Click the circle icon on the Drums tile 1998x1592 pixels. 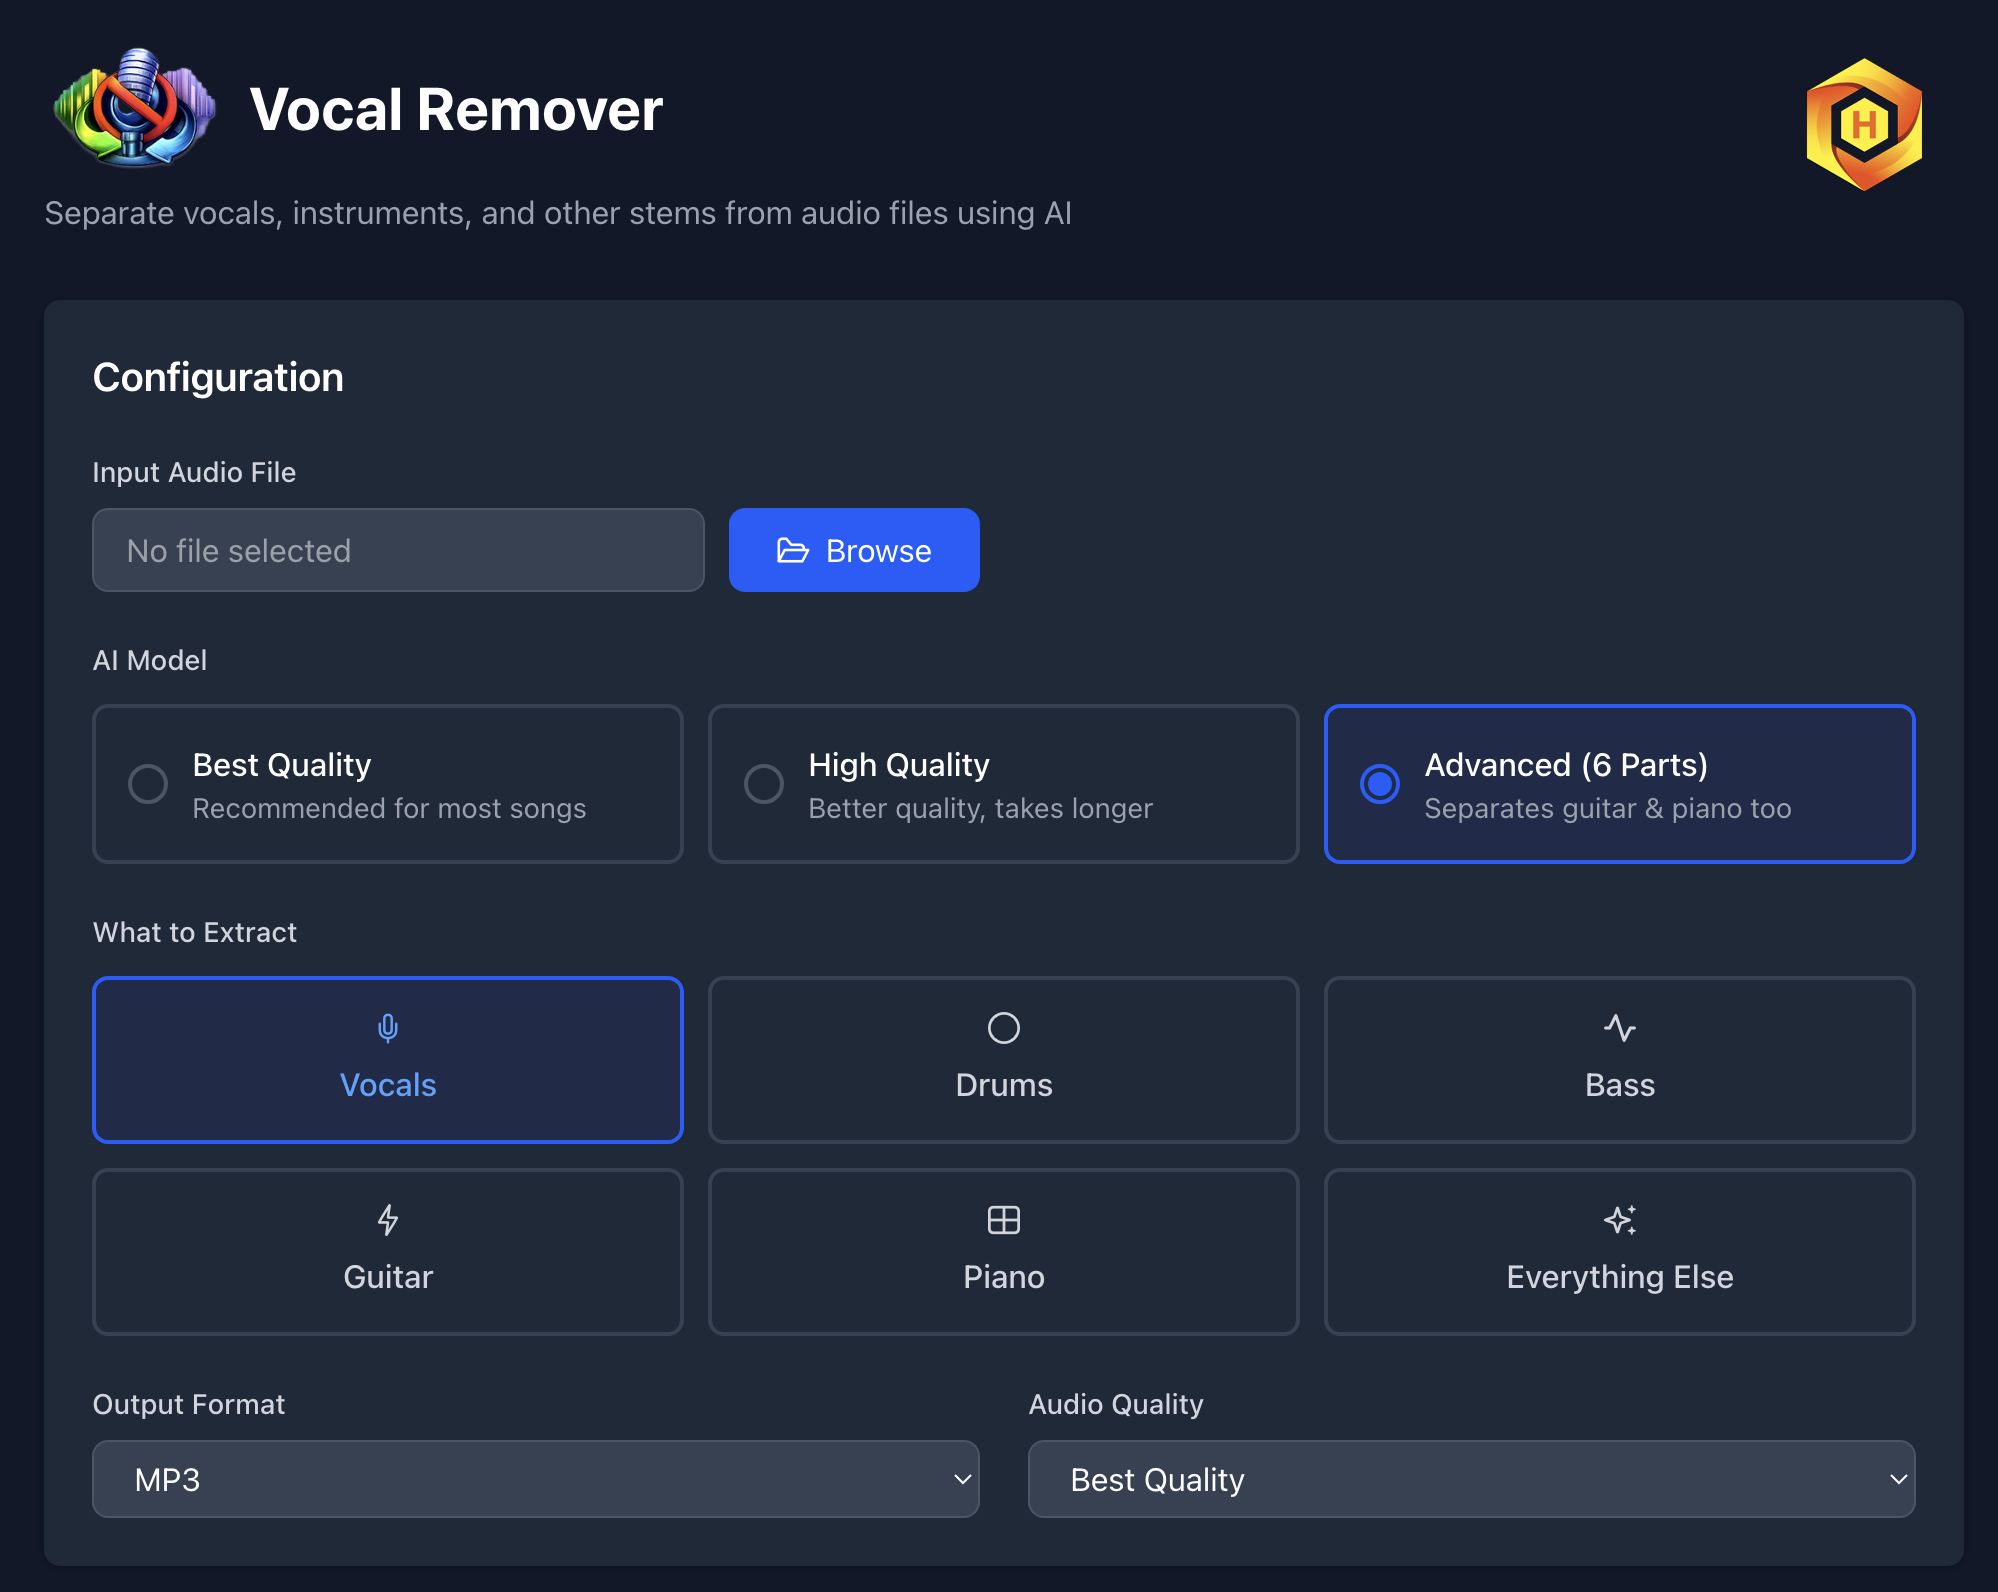1003,1026
